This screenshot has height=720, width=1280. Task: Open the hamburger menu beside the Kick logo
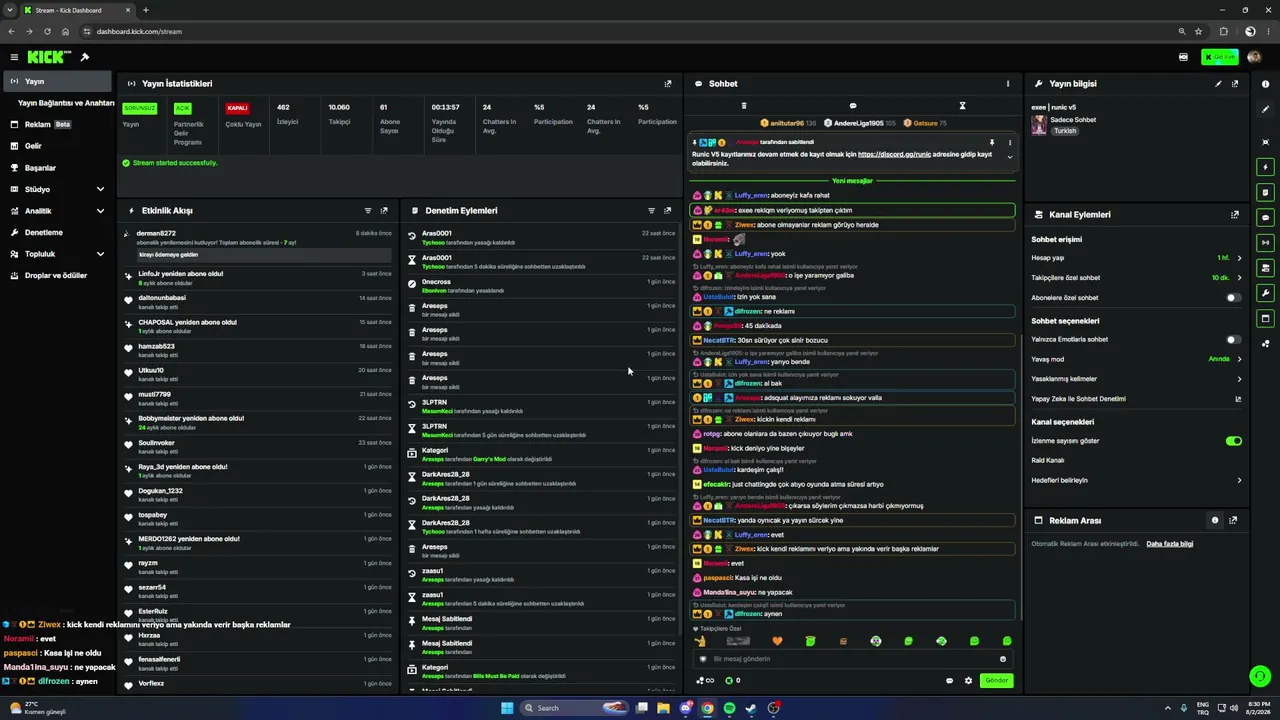(x=14, y=57)
